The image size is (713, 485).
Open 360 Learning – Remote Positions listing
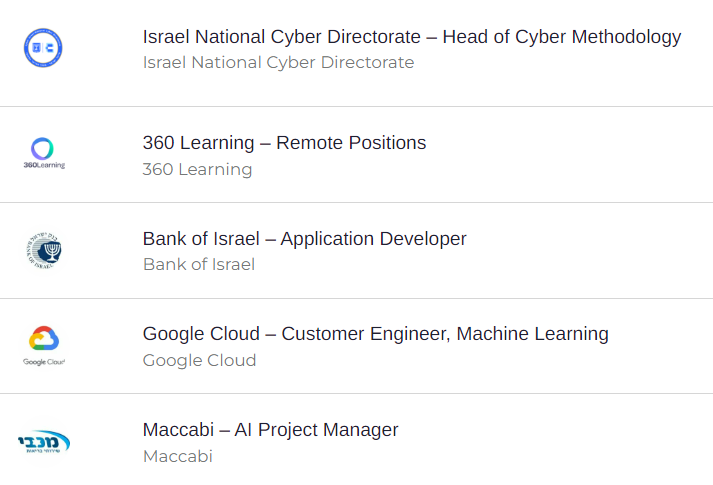pos(284,143)
